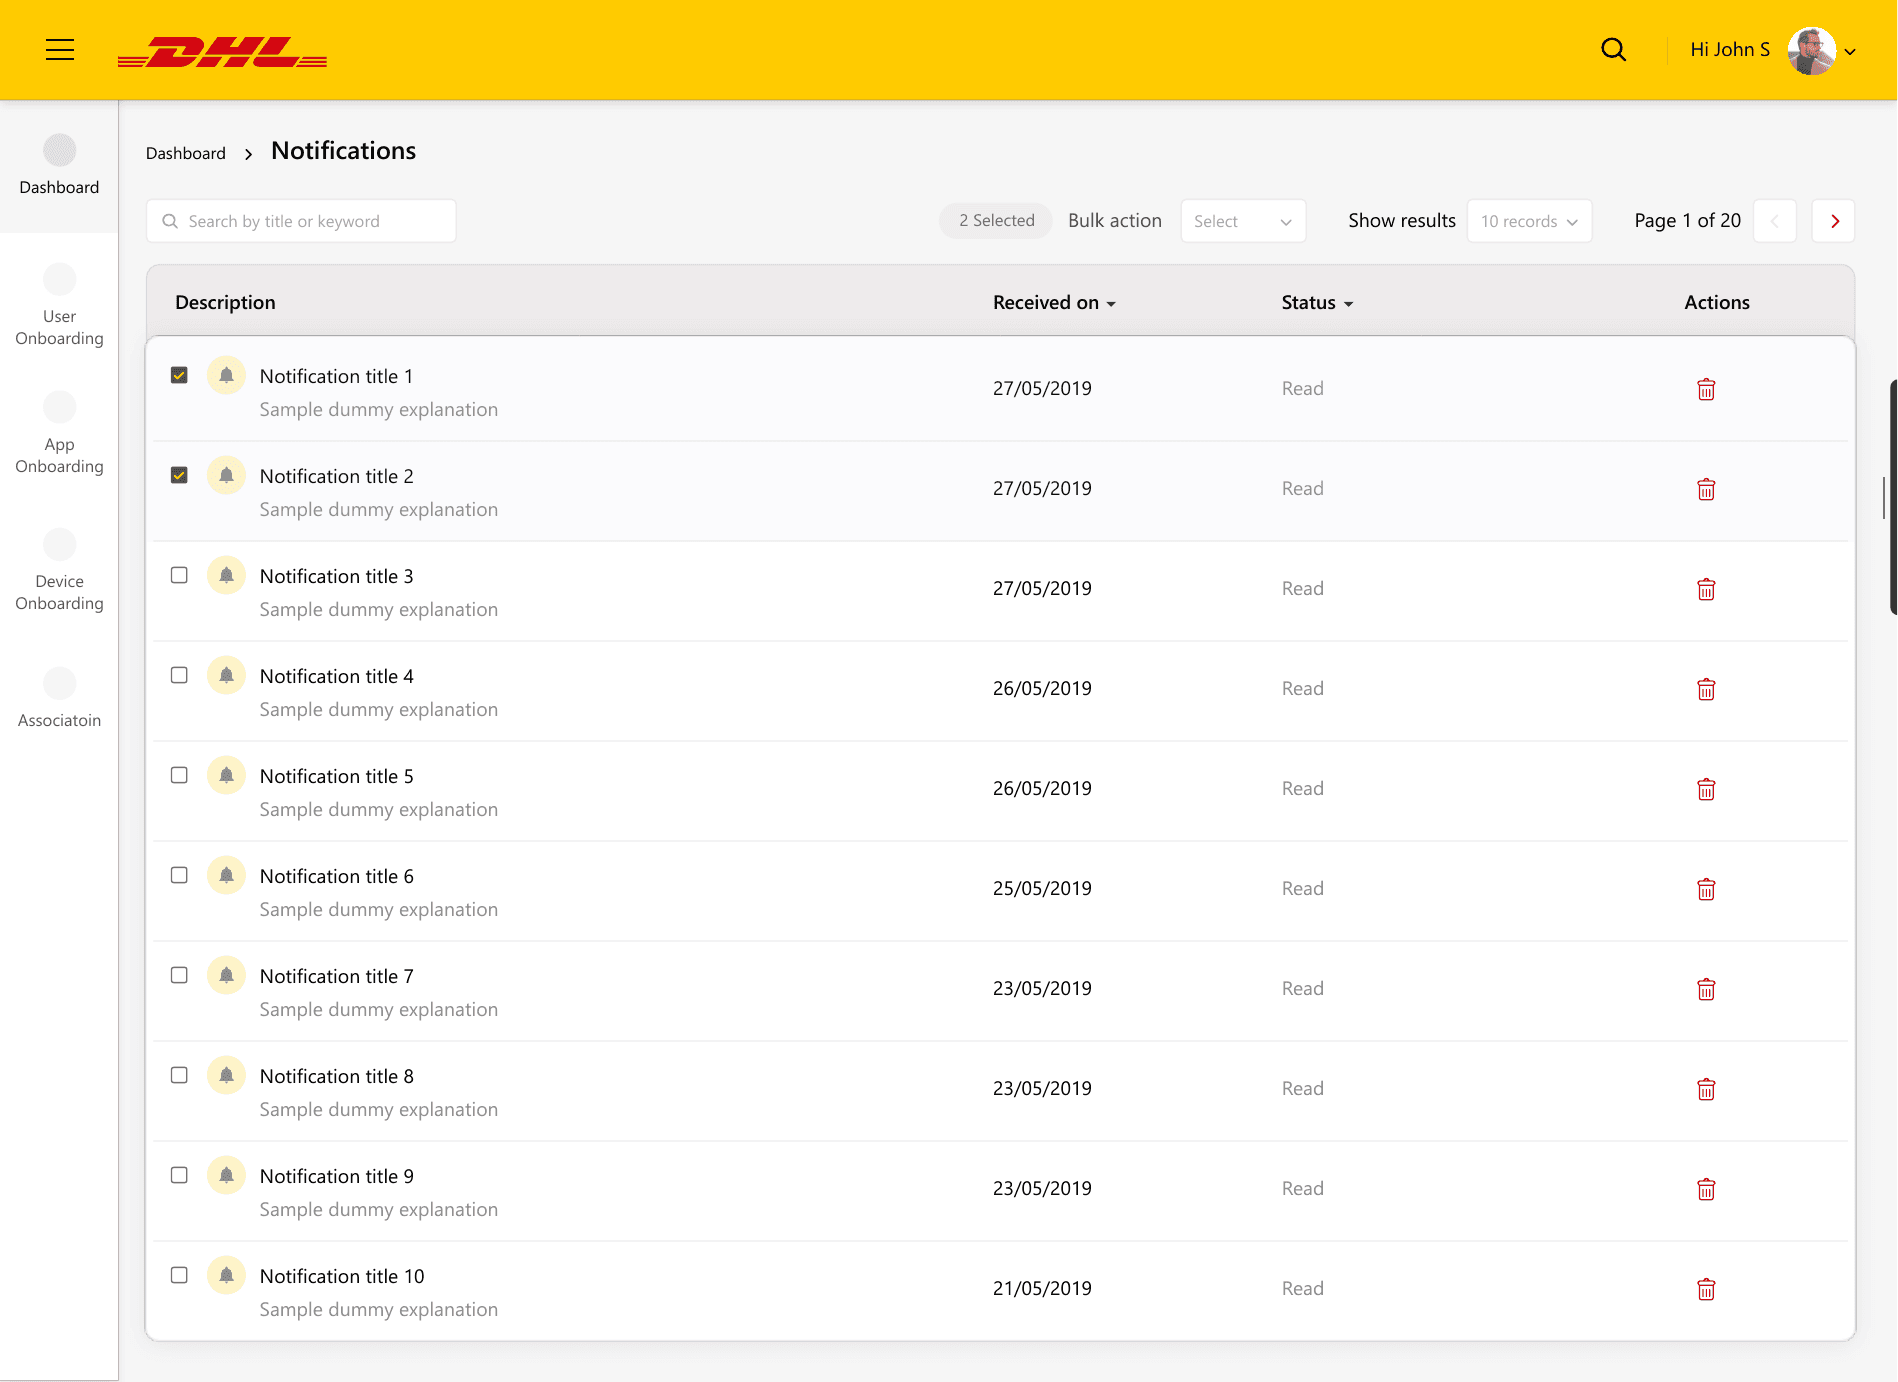
Task: Open App Onboarding in sidebar
Action: pyautogui.click(x=59, y=433)
